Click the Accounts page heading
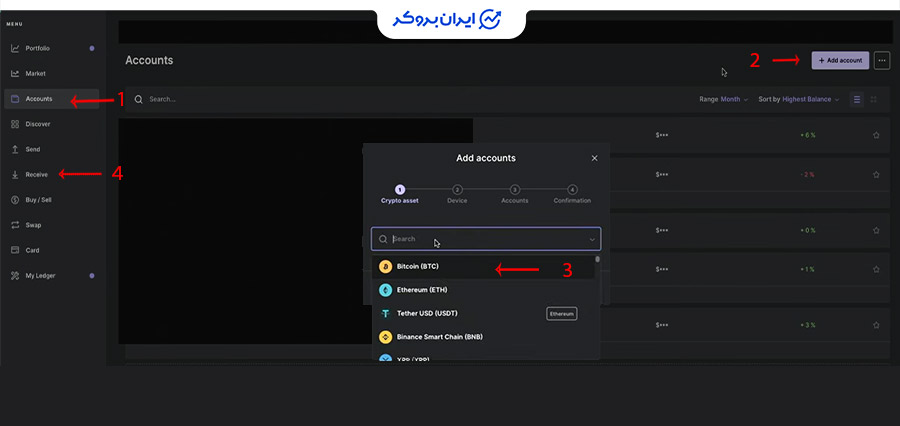Image resolution: width=900 pixels, height=426 pixels. (149, 60)
